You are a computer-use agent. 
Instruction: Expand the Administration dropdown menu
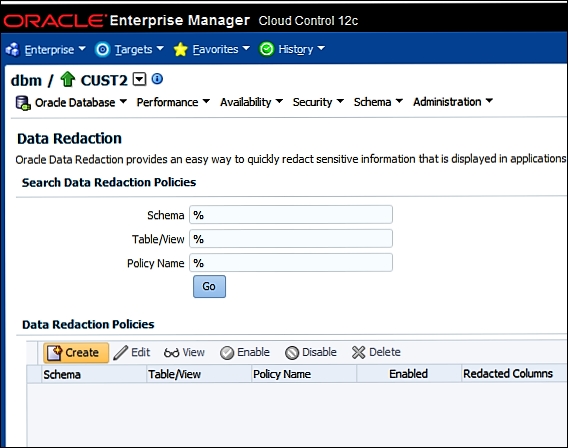pos(453,102)
